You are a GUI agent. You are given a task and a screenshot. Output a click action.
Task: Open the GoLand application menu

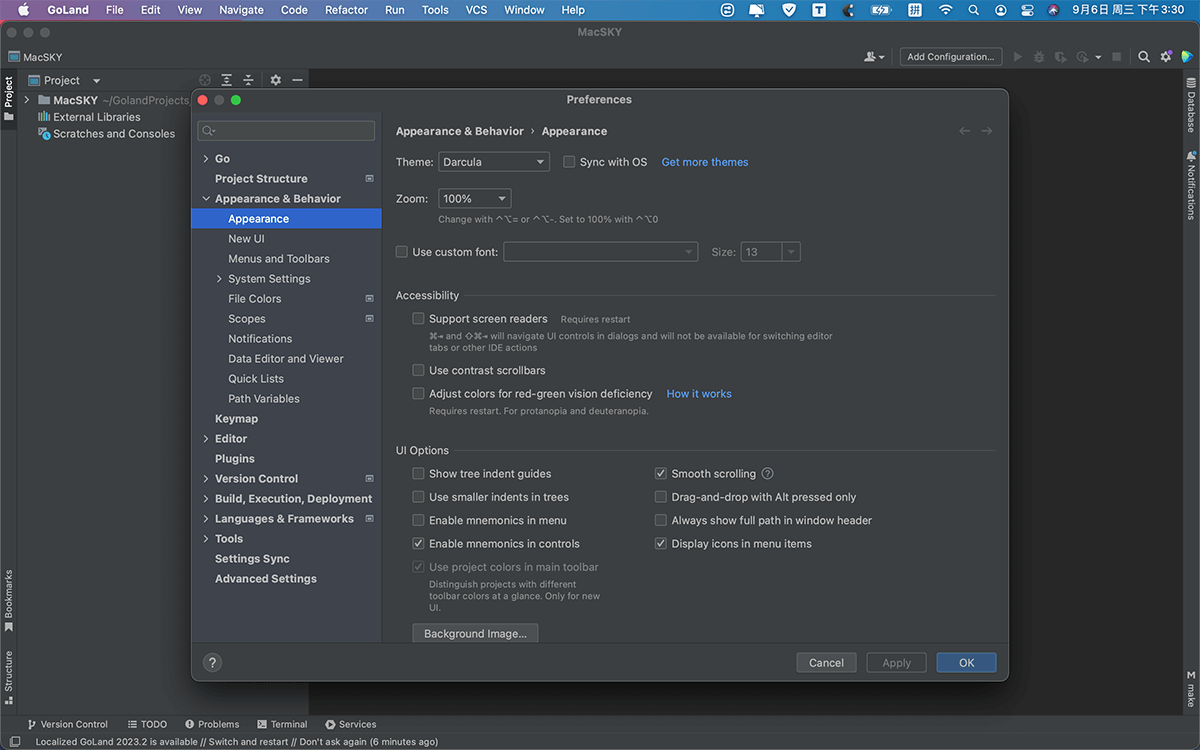68,10
